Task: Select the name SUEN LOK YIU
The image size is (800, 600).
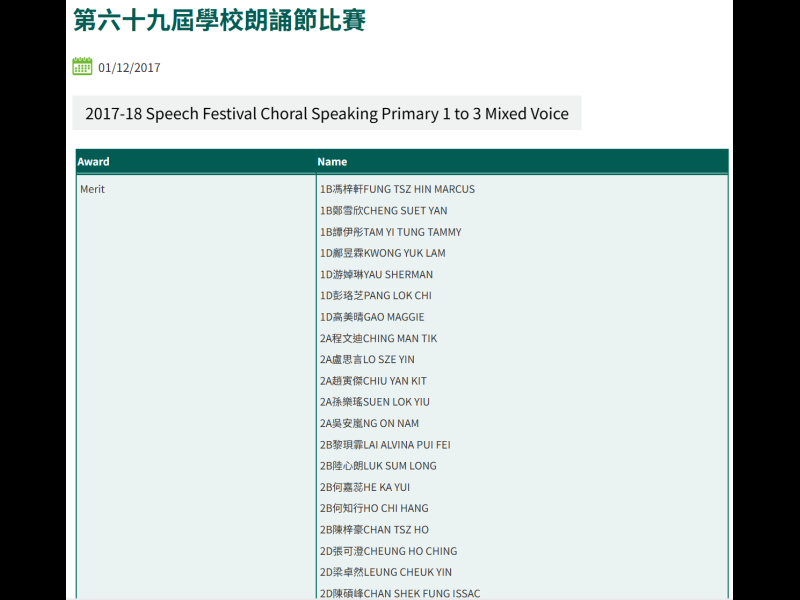Action: (x=375, y=402)
